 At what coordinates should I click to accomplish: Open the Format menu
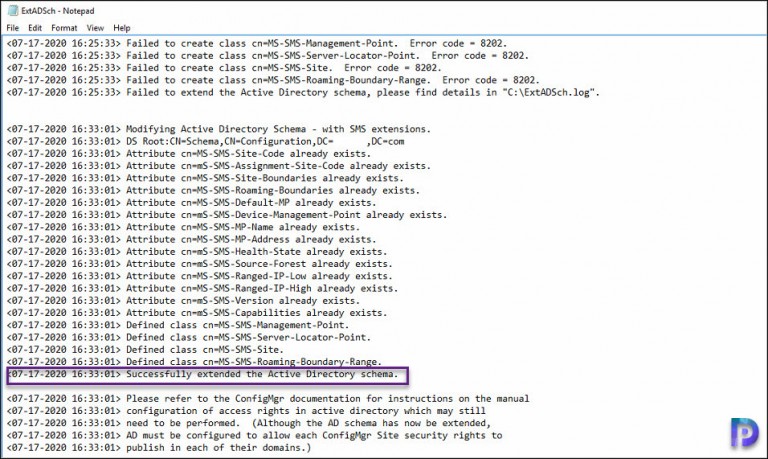click(x=64, y=28)
